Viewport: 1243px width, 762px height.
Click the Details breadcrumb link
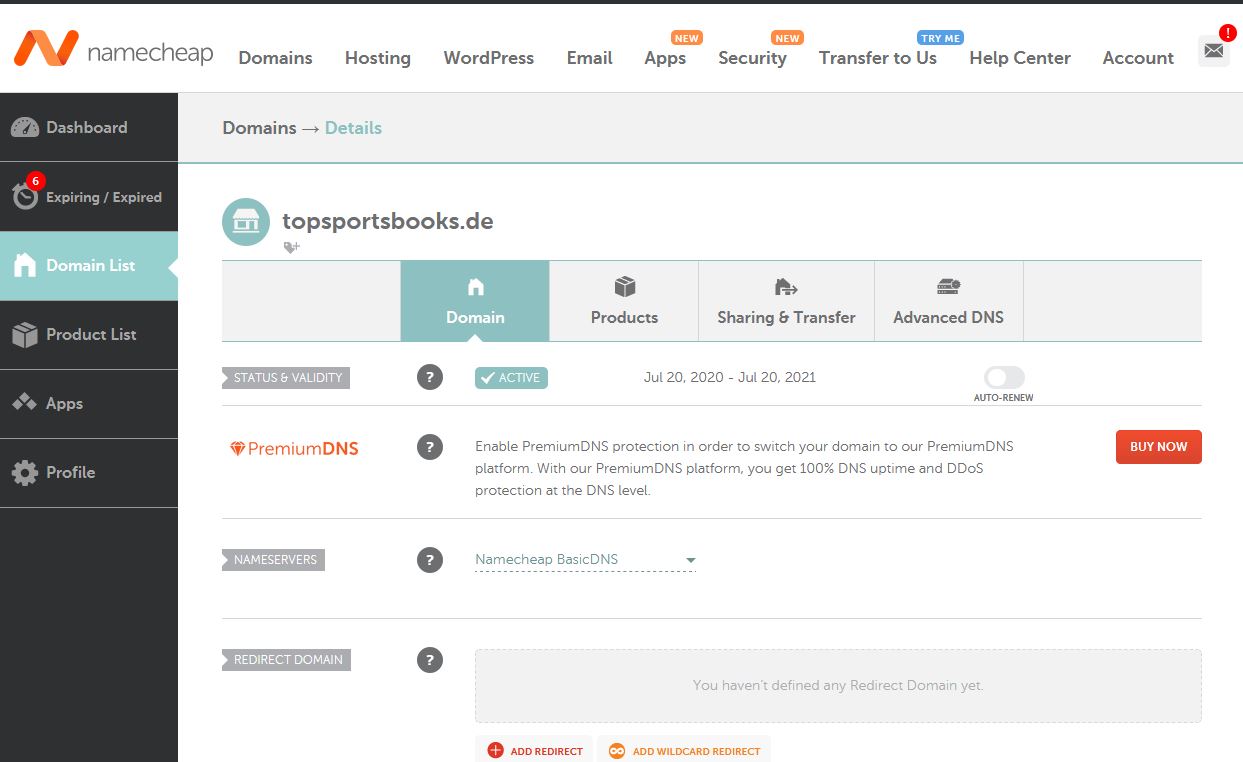coord(353,128)
